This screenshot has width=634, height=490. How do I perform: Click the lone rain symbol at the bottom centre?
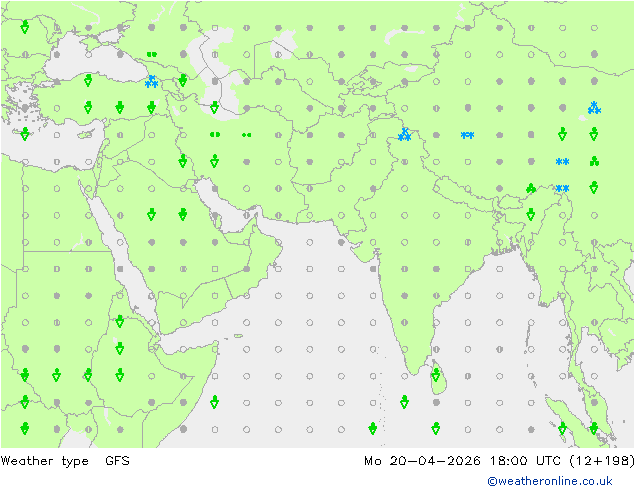coord(372,428)
